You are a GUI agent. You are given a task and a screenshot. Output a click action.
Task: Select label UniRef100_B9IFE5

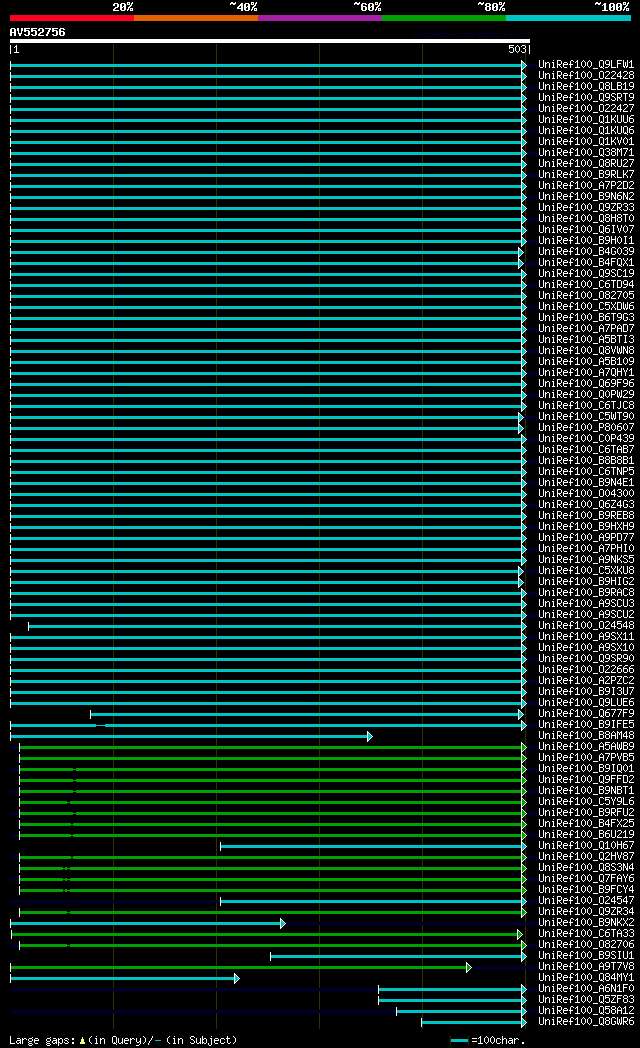[x=586, y=725]
